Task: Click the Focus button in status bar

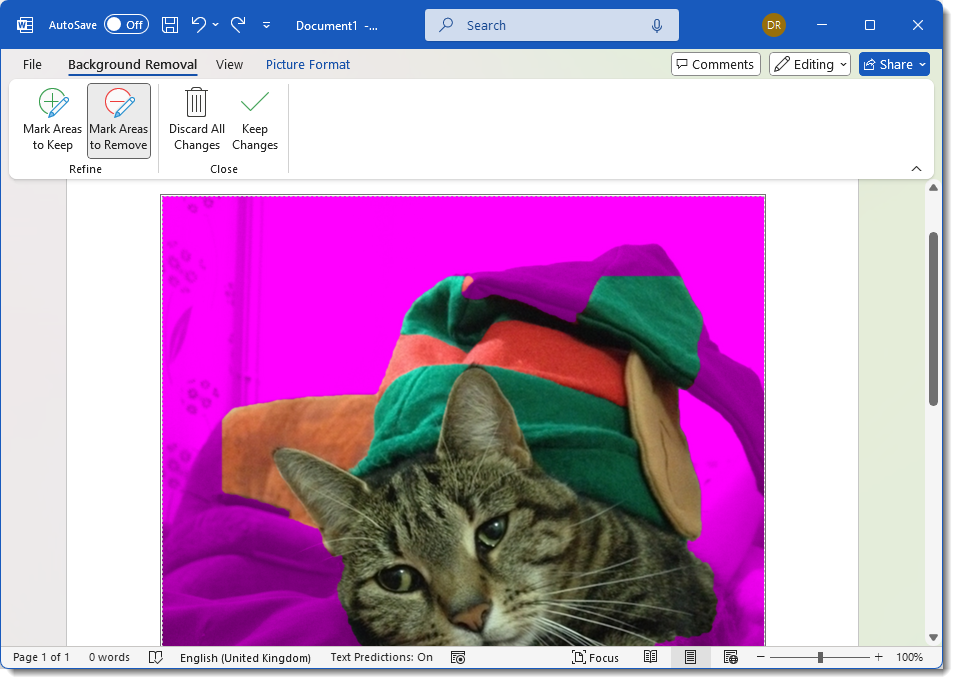Action: click(x=595, y=657)
